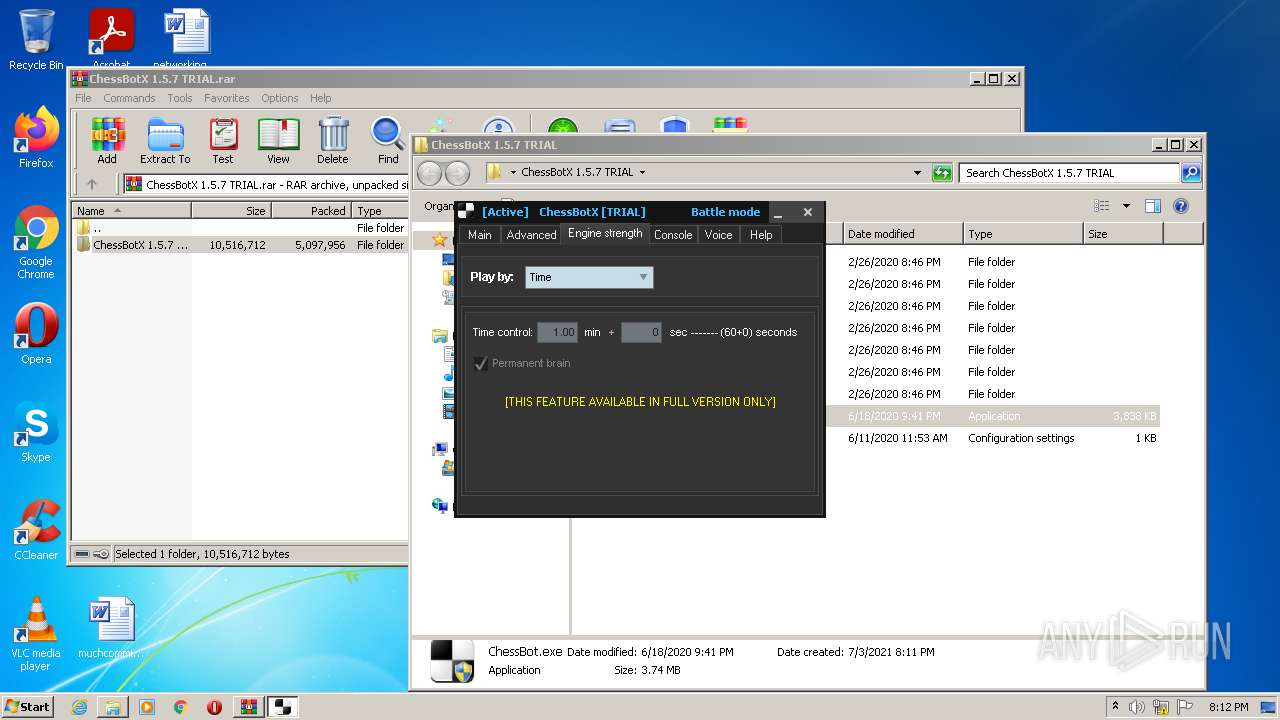Click WinRAR taskbar button

[248, 707]
